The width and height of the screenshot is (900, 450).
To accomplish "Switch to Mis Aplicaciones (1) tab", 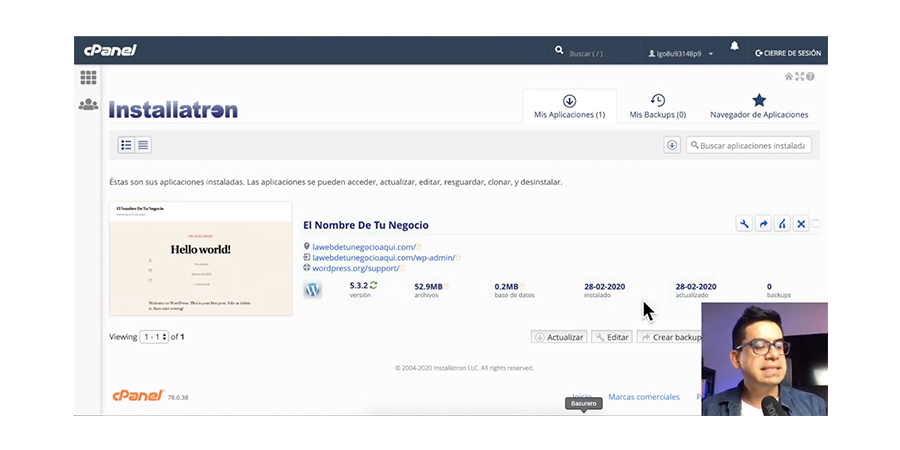I will pyautogui.click(x=569, y=107).
